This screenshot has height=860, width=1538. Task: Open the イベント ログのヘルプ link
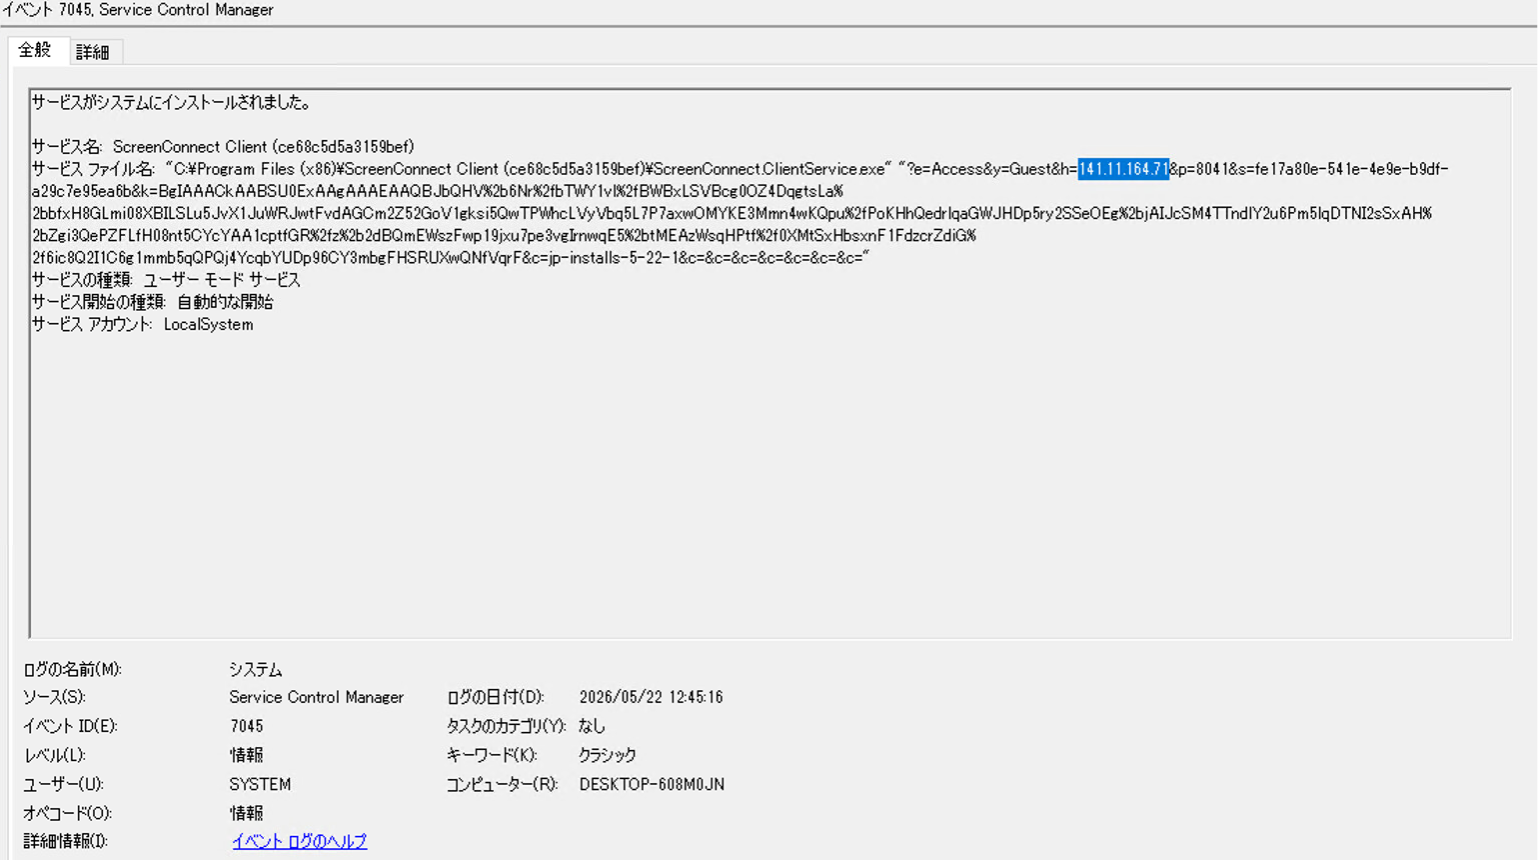click(299, 841)
